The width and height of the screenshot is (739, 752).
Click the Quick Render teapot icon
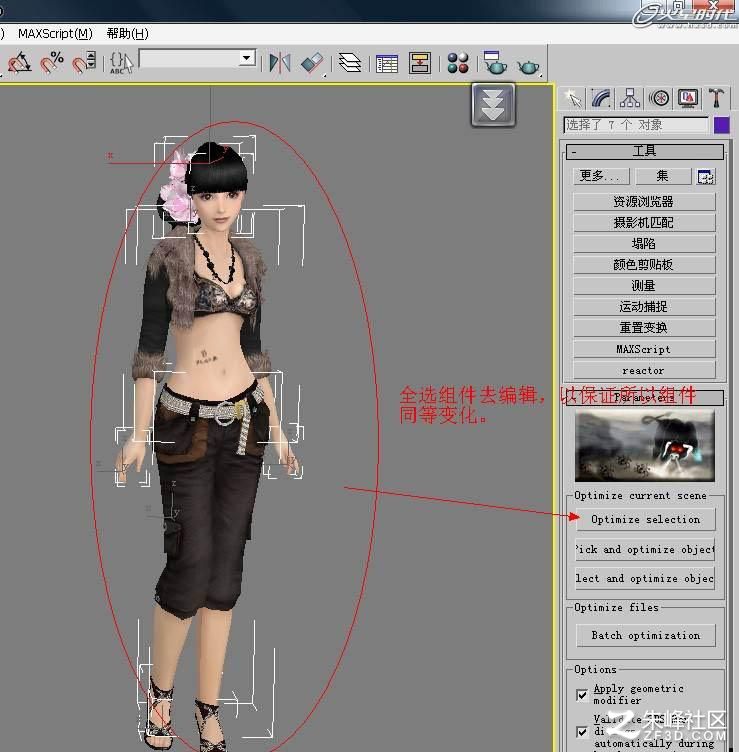click(528, 65)
